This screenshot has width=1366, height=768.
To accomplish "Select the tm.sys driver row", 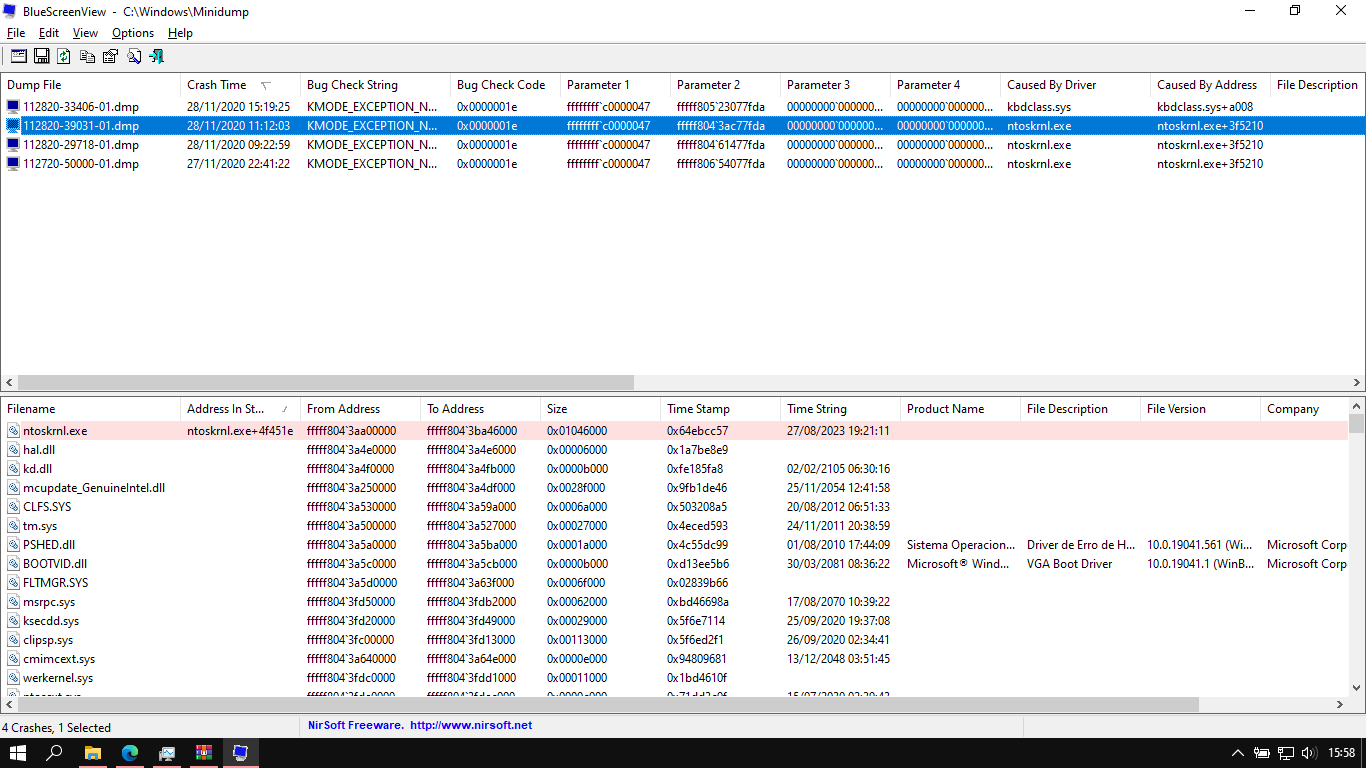I will point(674,526).
